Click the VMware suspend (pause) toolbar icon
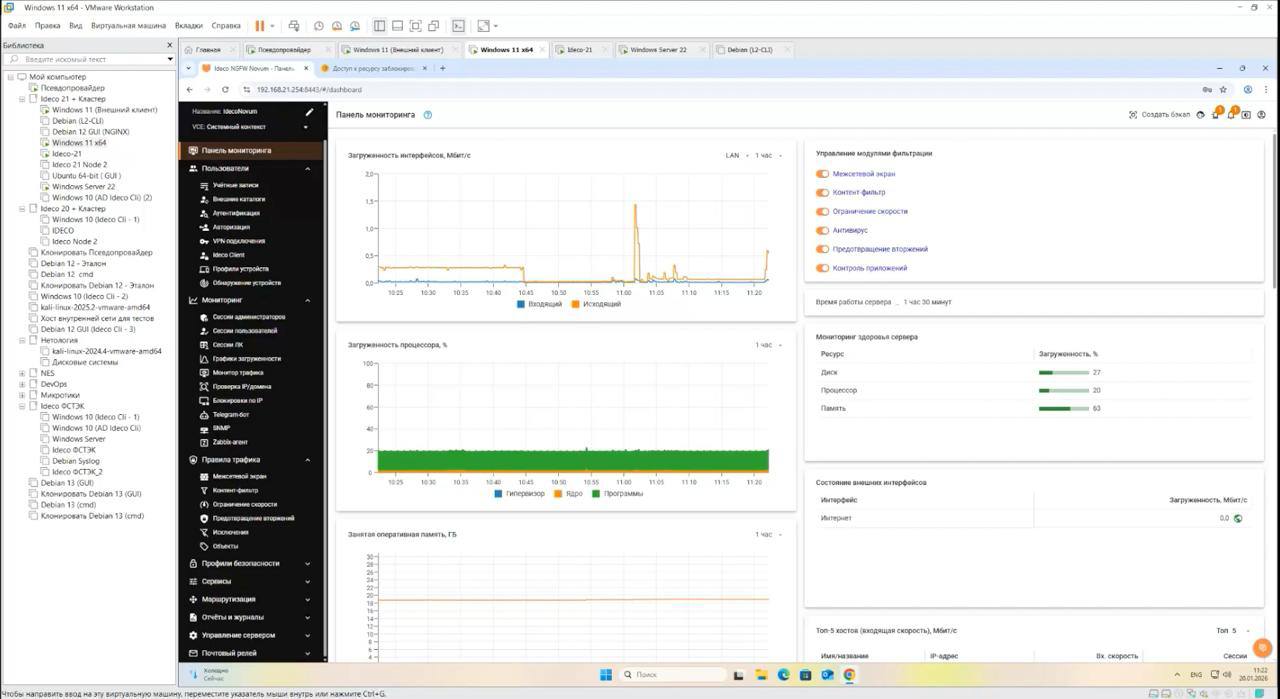This screenshot has width=1280, height=699. pyautogui.click(x=260, y=26)
